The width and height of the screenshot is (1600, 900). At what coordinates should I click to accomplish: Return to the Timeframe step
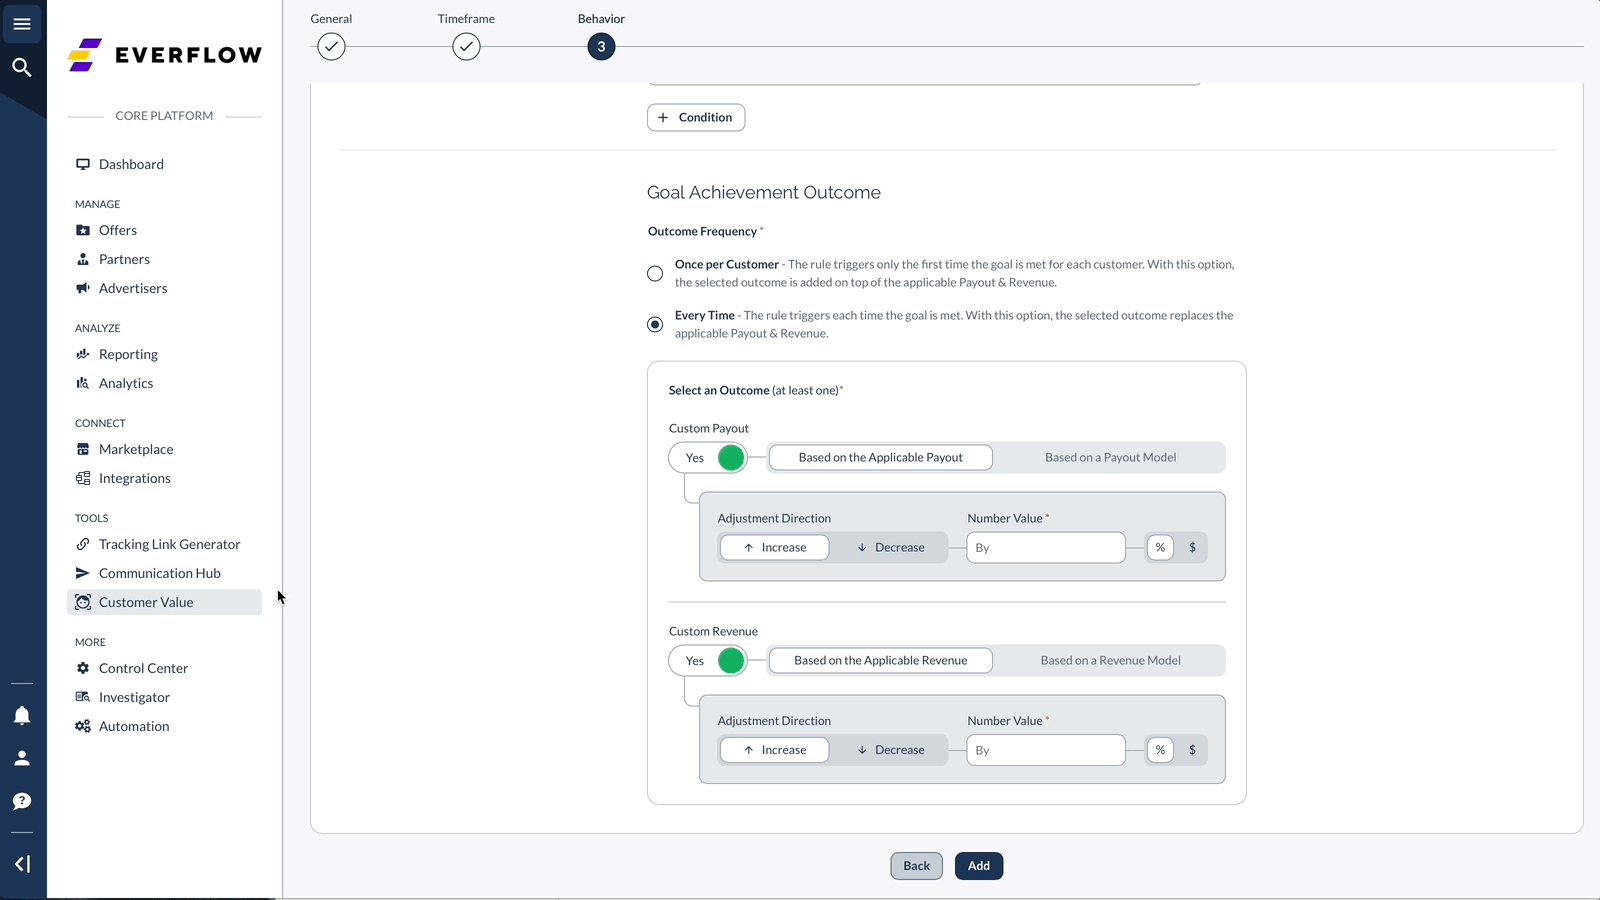466,46
